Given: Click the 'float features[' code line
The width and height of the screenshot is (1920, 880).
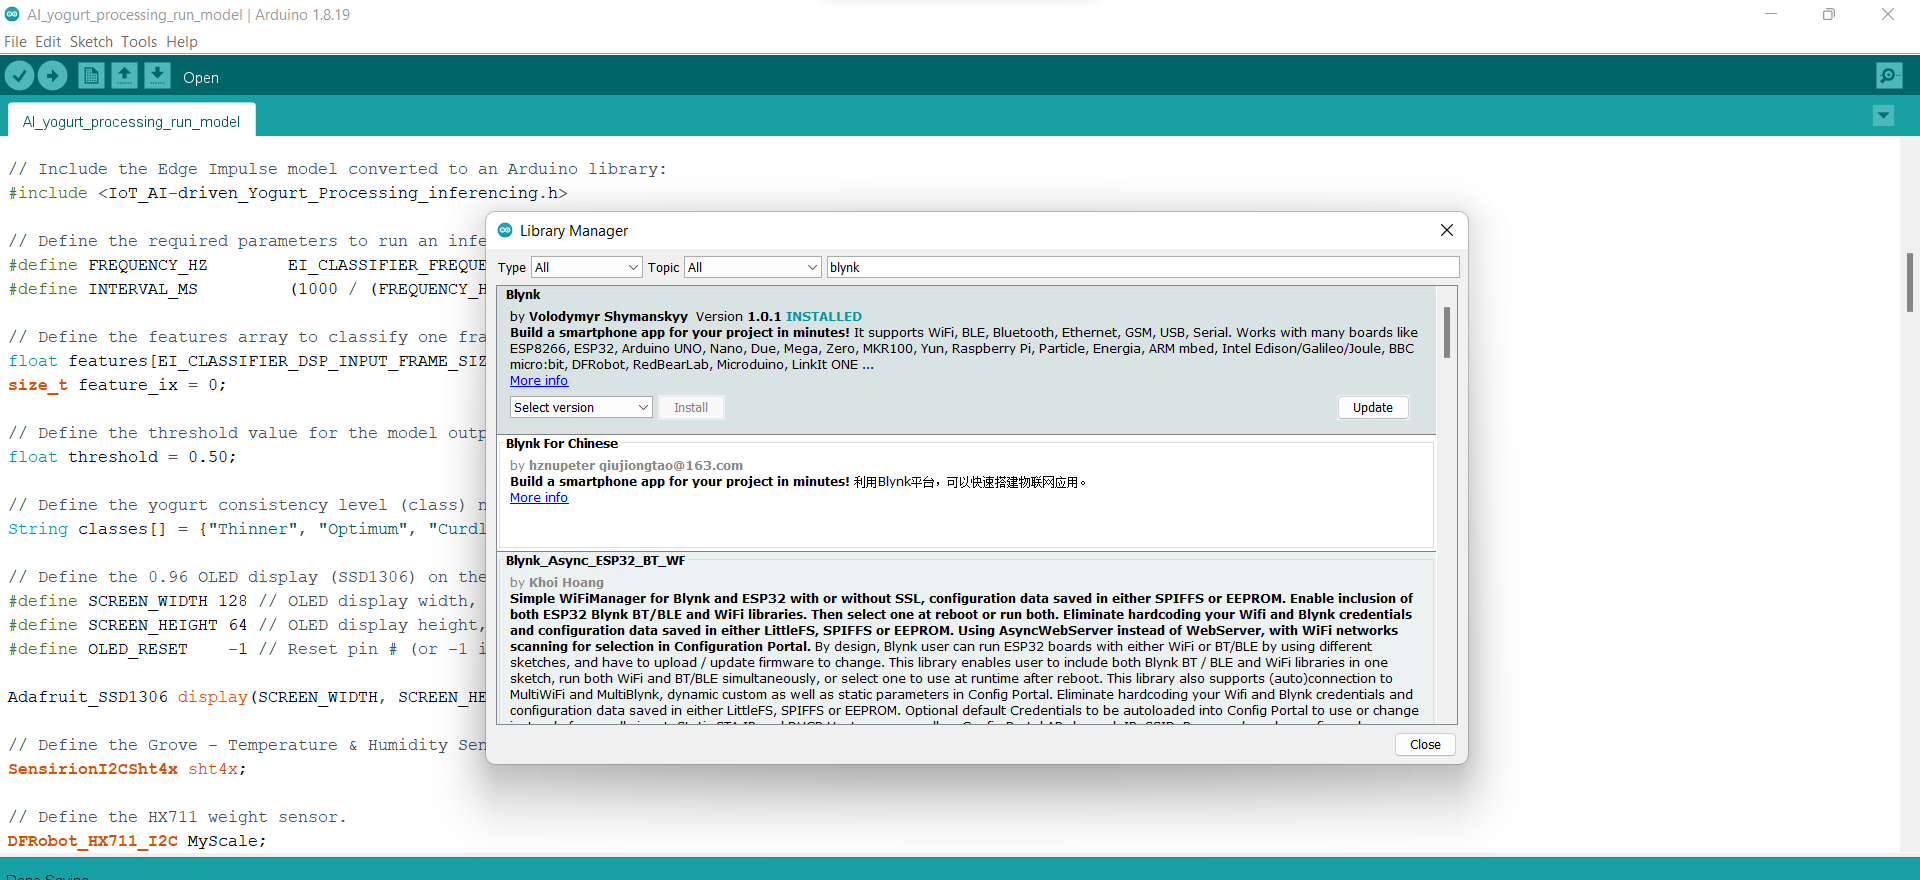Looking at the screenshot, I should pos(246,361).
